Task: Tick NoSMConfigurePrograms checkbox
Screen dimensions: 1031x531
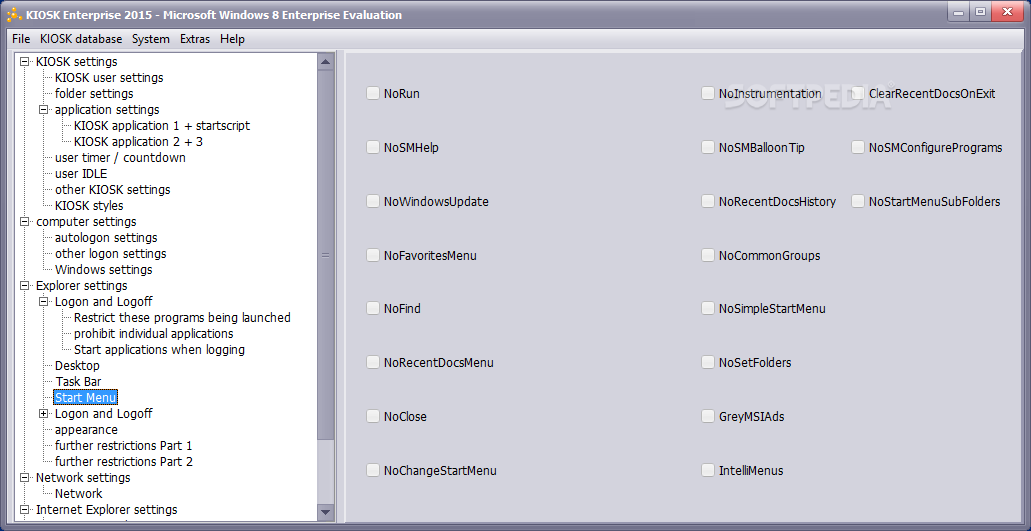Action: [857, 147]
